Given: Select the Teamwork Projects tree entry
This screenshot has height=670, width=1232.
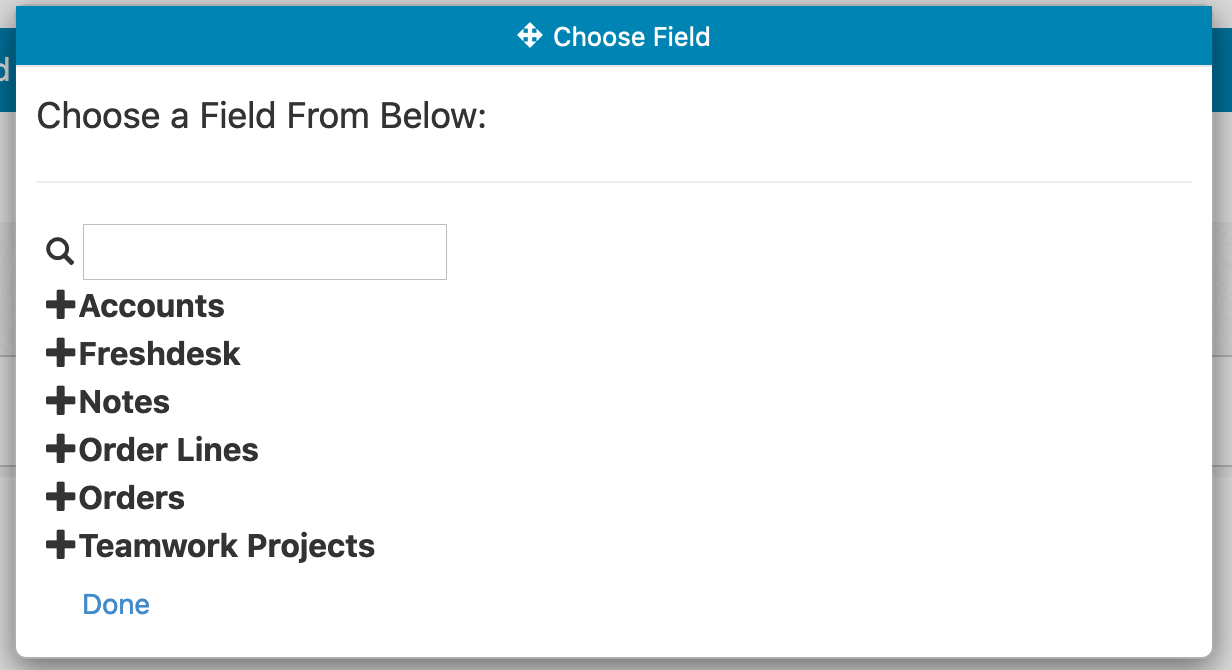Looking at the screenshot, I should (x=227, y=545).
